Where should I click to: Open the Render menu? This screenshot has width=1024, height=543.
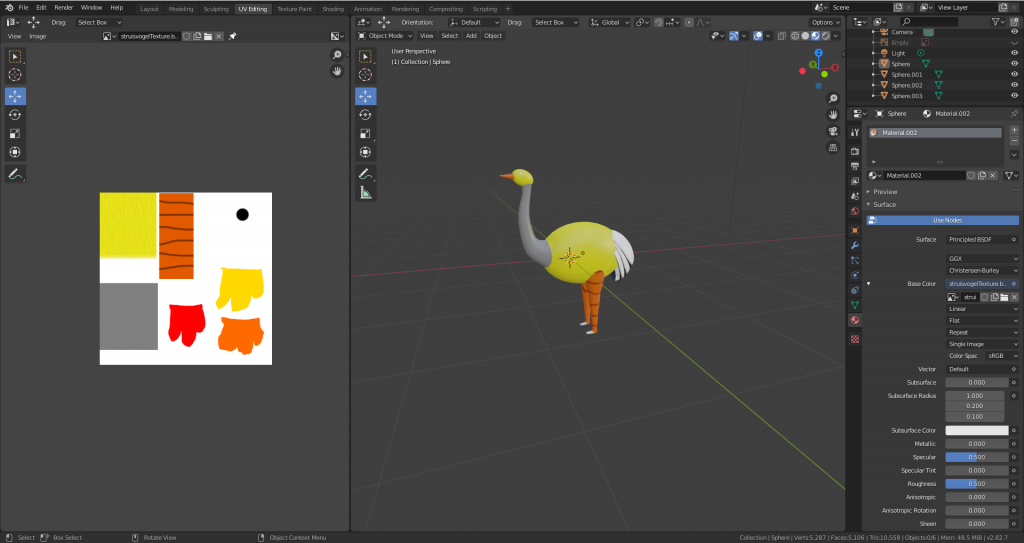coord(63,8)
